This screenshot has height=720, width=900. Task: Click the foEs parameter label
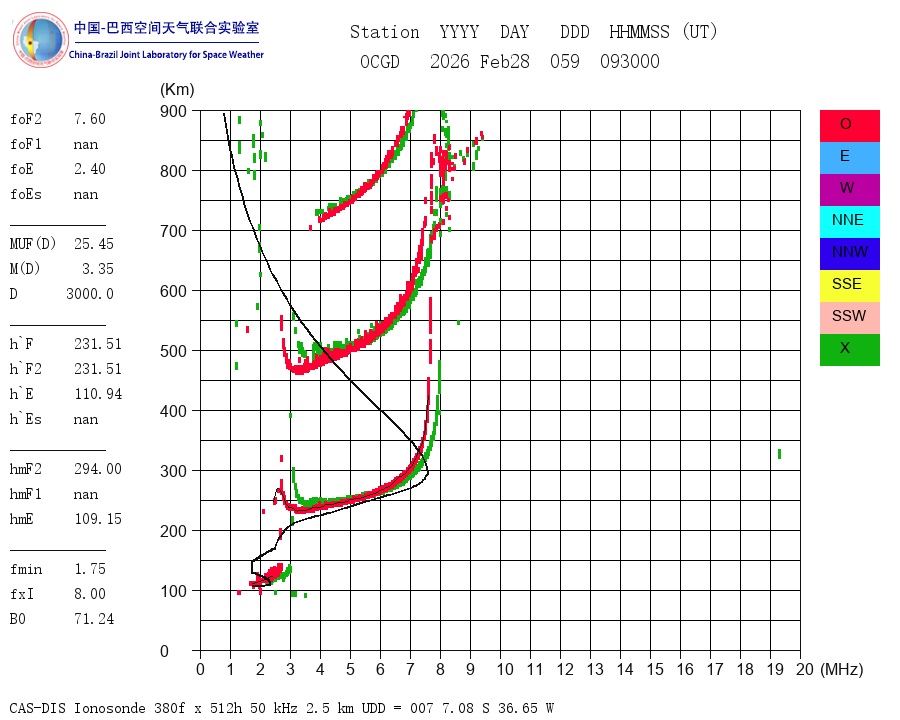26,194
